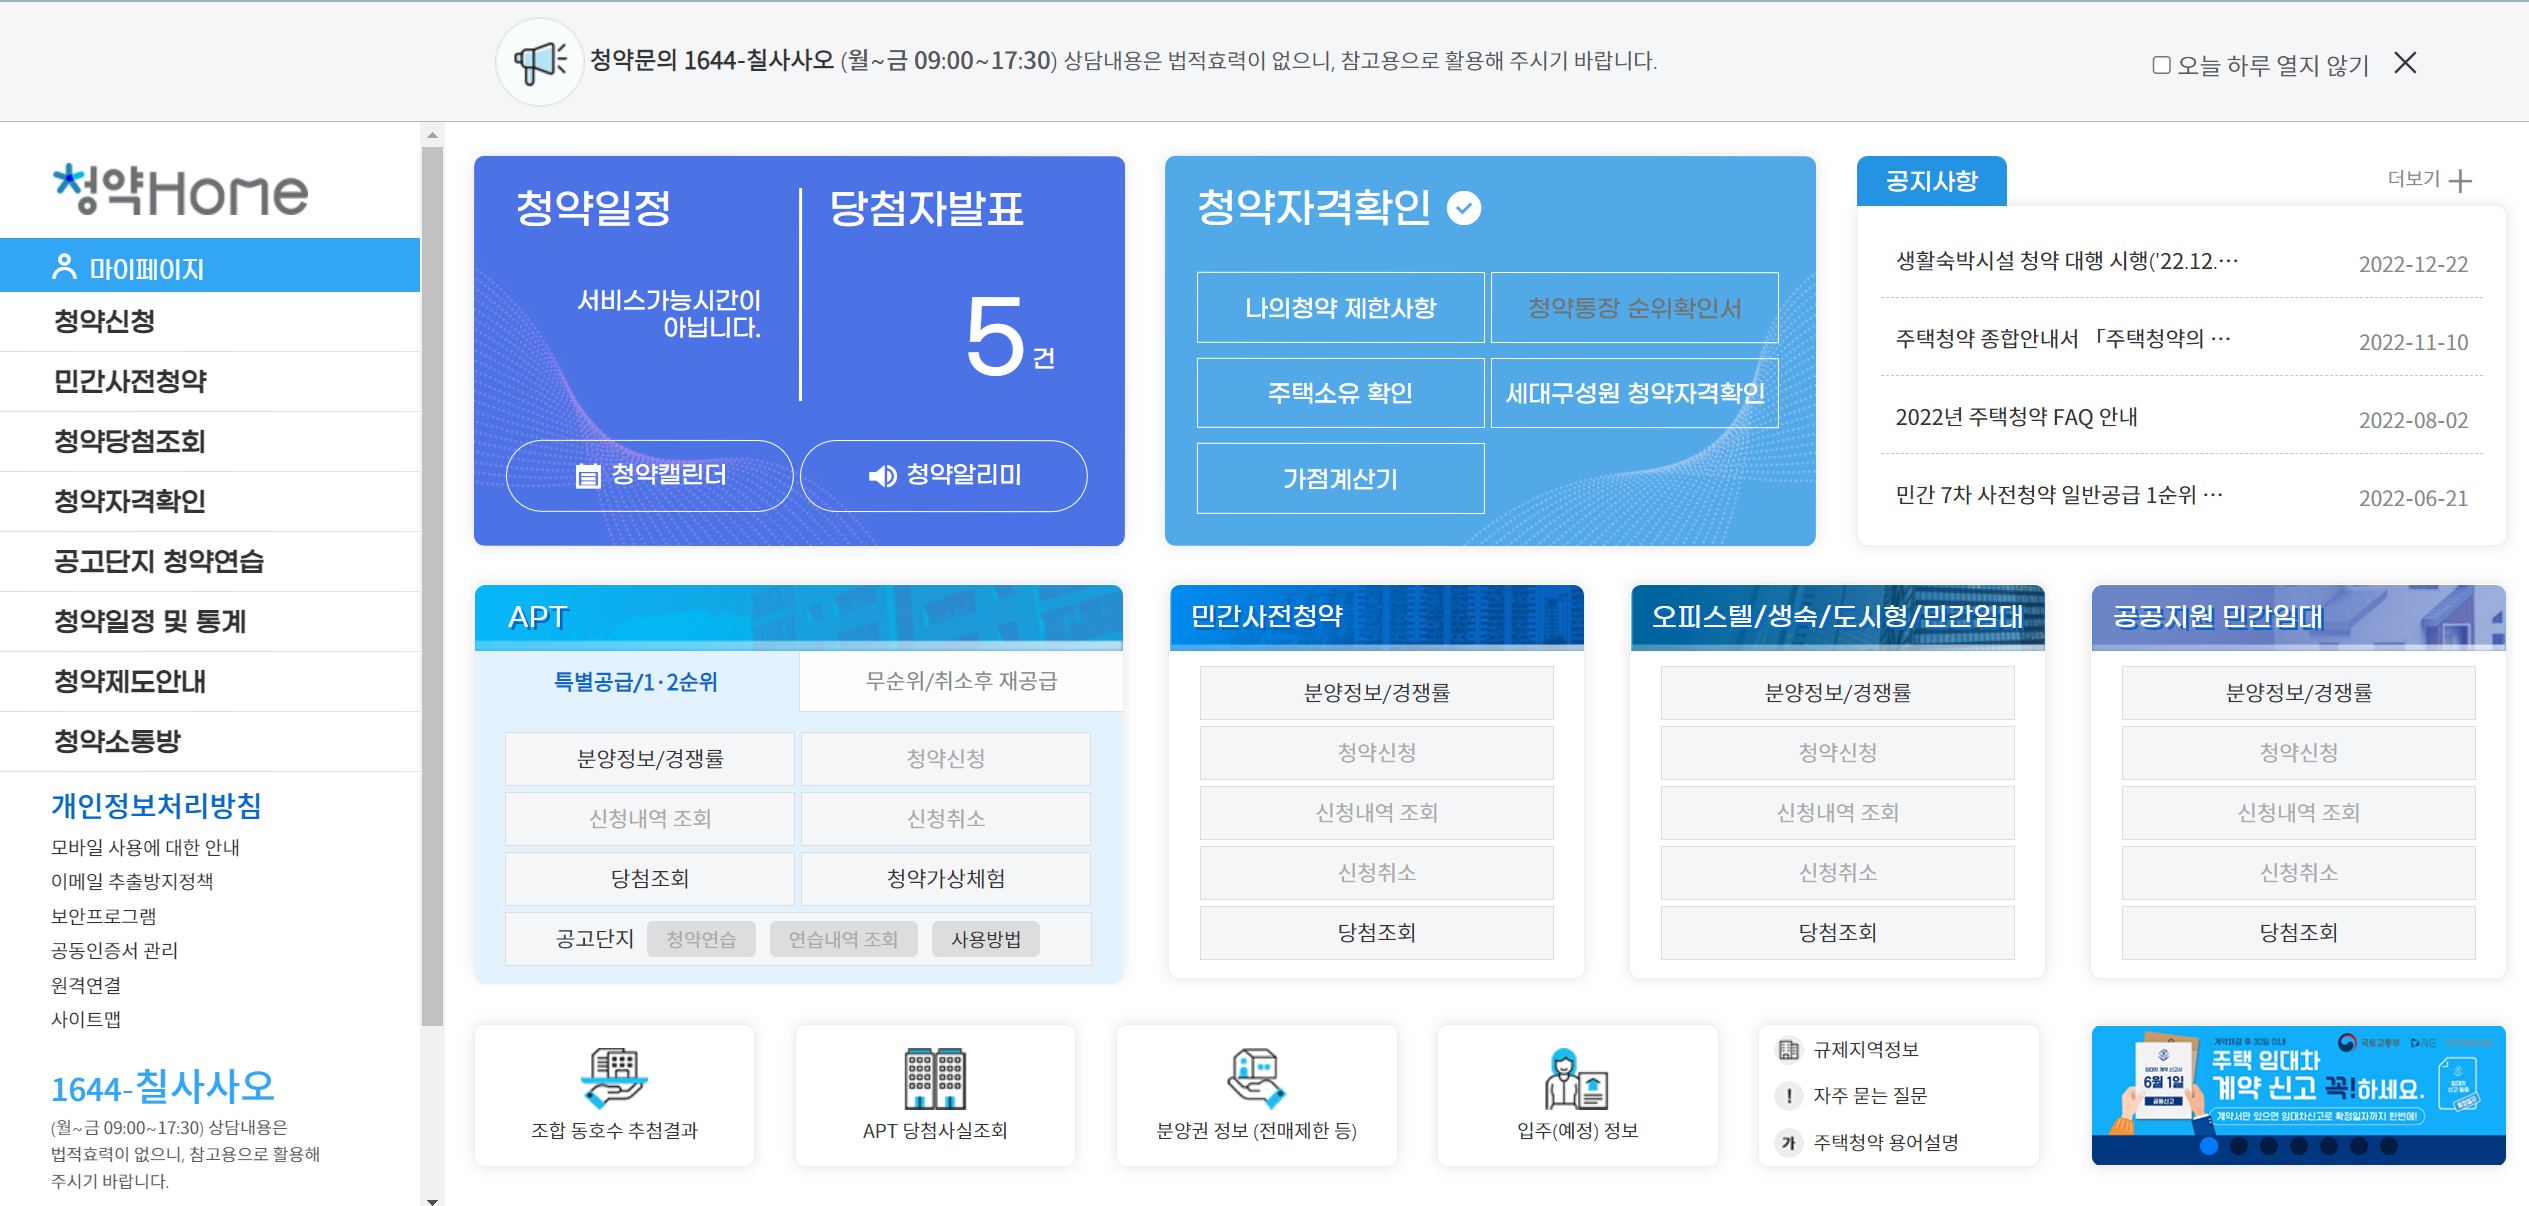Expand notices with 더보기 plus
Viewport: 2529px width, 1206px height.
(2461, 180)
